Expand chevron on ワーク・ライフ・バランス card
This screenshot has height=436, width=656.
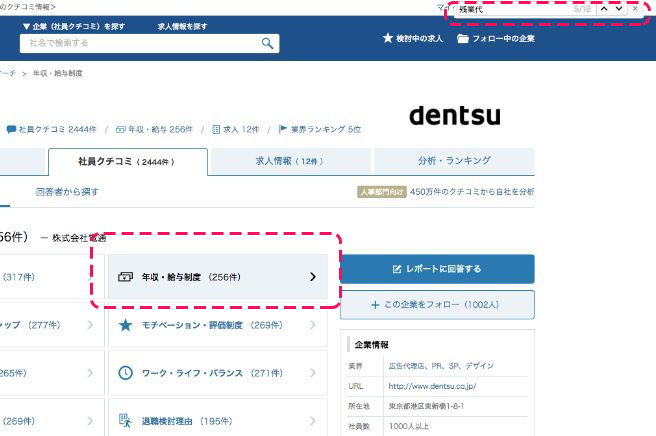point(313,373)
